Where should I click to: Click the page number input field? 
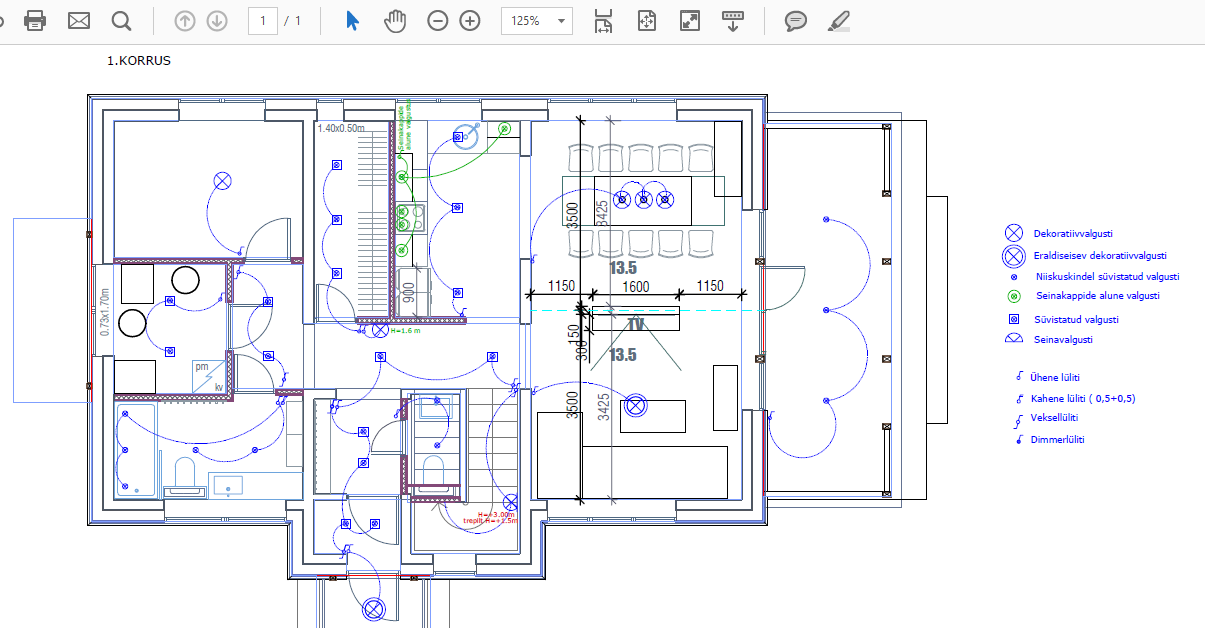263,21
